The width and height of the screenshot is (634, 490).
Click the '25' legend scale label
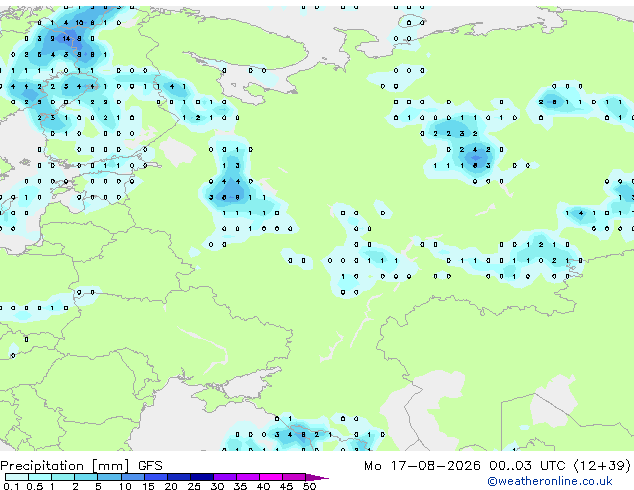[194, 486]
